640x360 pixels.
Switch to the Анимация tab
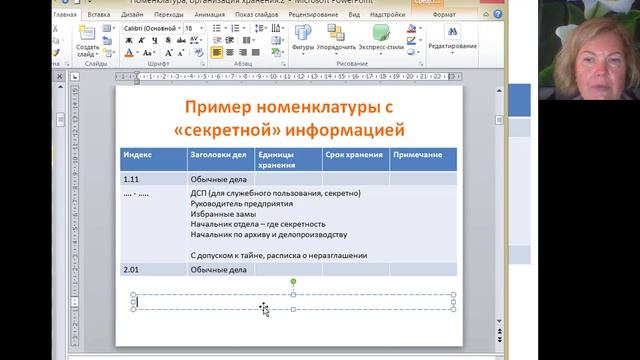pyautogui.click(x=209, y=14)
